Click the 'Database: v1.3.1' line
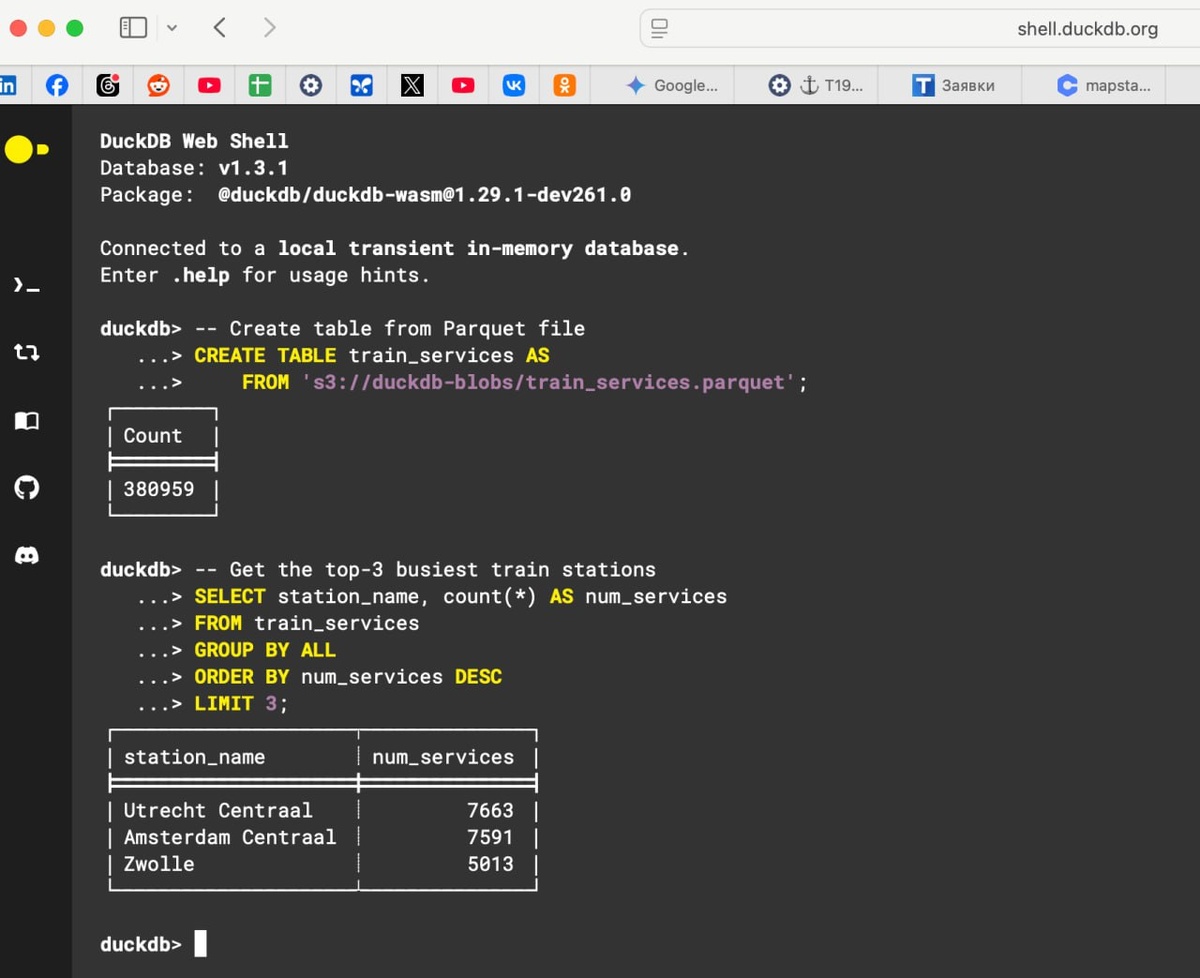This screenshot has width=1200, height=978. pos(194,168)
